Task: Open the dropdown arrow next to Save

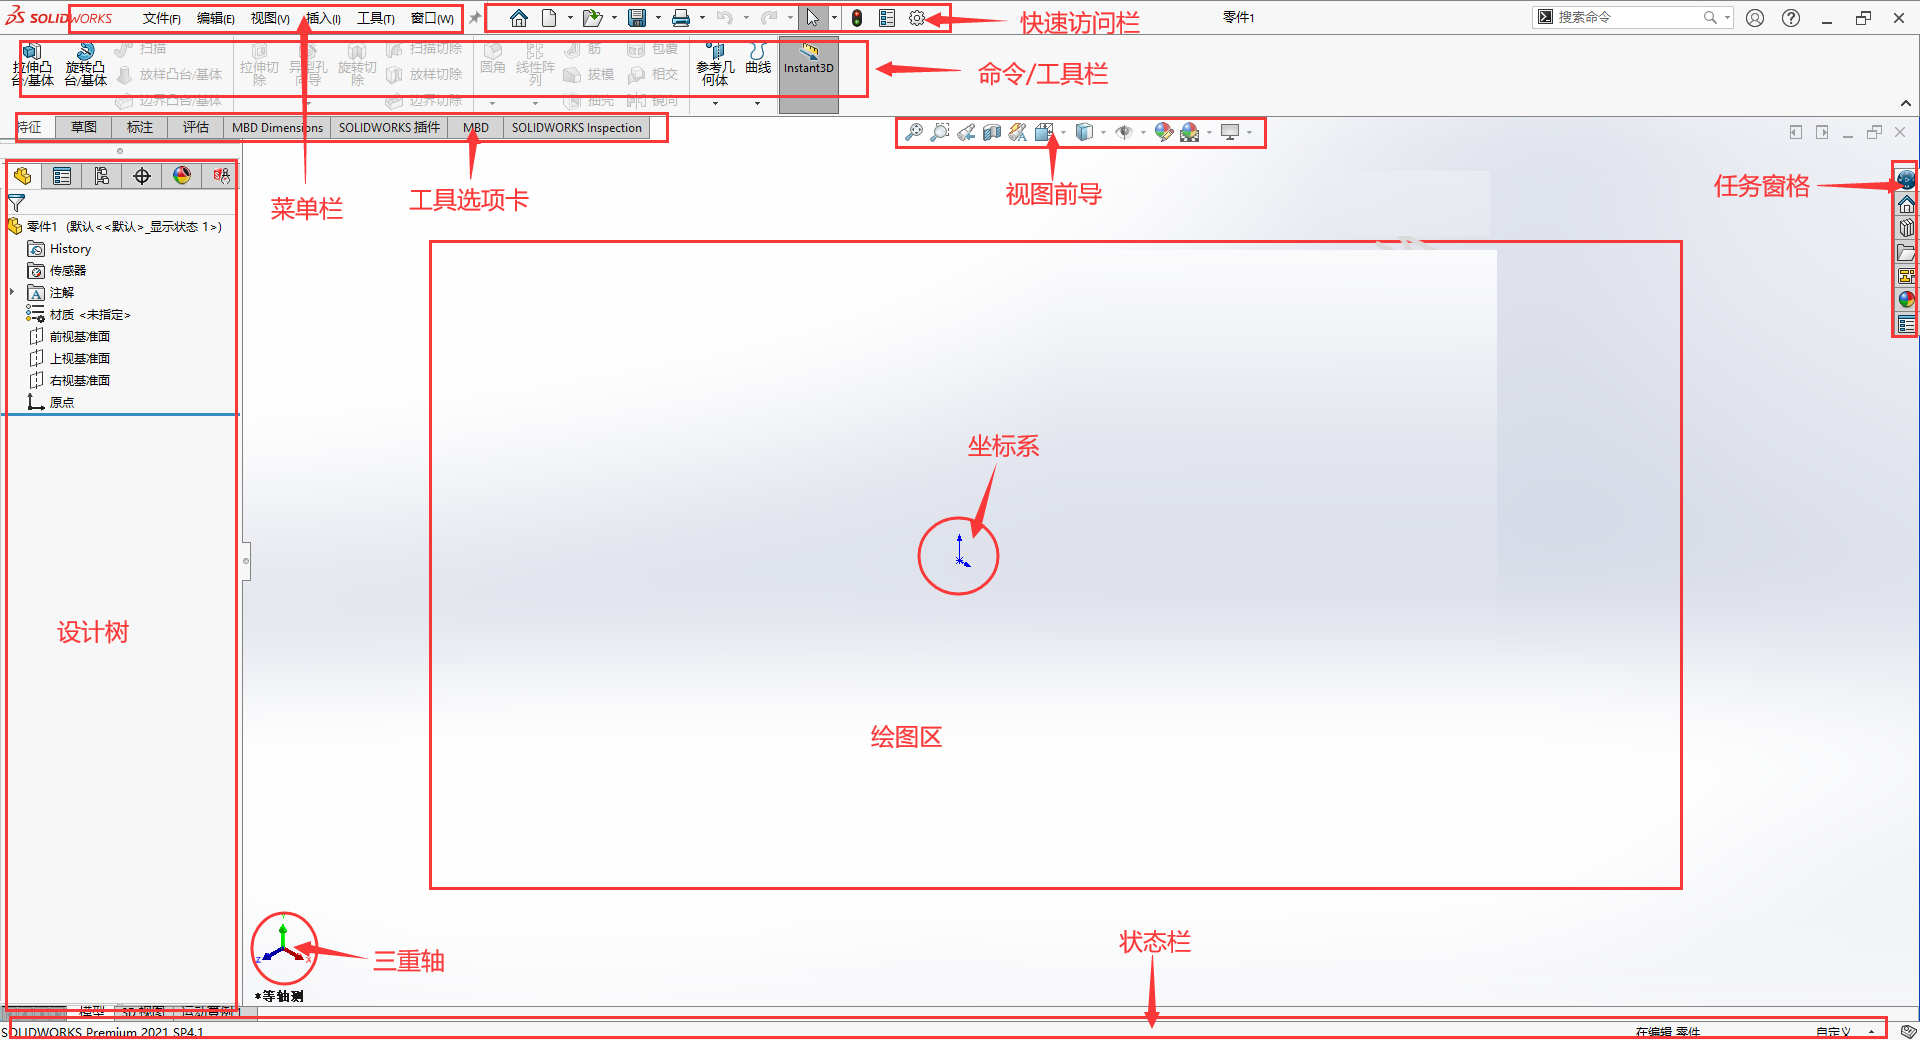Action: point(658,18)
